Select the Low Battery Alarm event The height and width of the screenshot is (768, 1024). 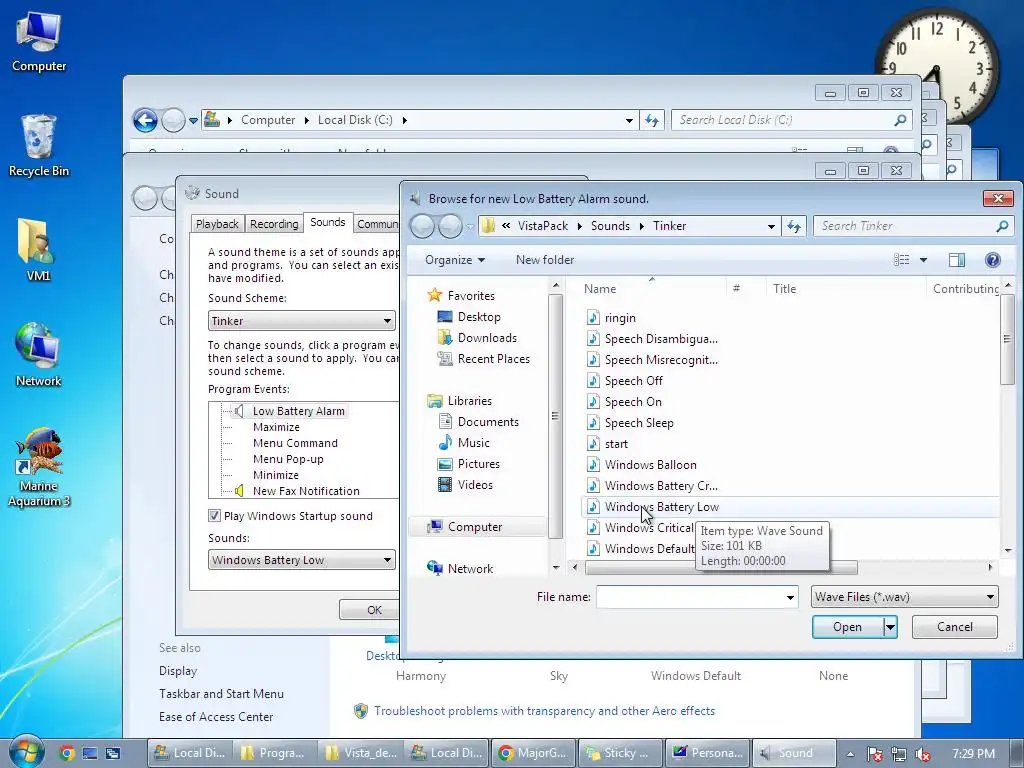point(298,411)
